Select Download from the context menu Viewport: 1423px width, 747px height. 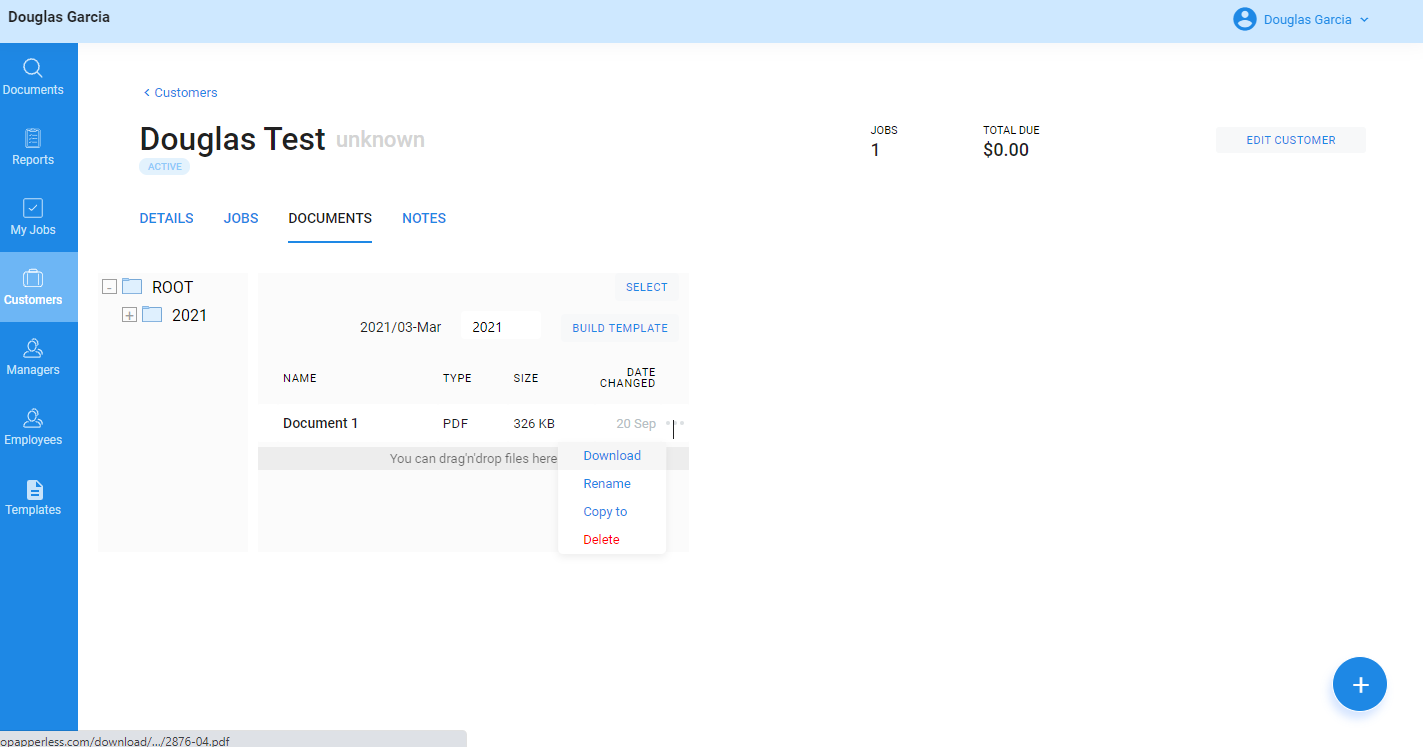611,455
